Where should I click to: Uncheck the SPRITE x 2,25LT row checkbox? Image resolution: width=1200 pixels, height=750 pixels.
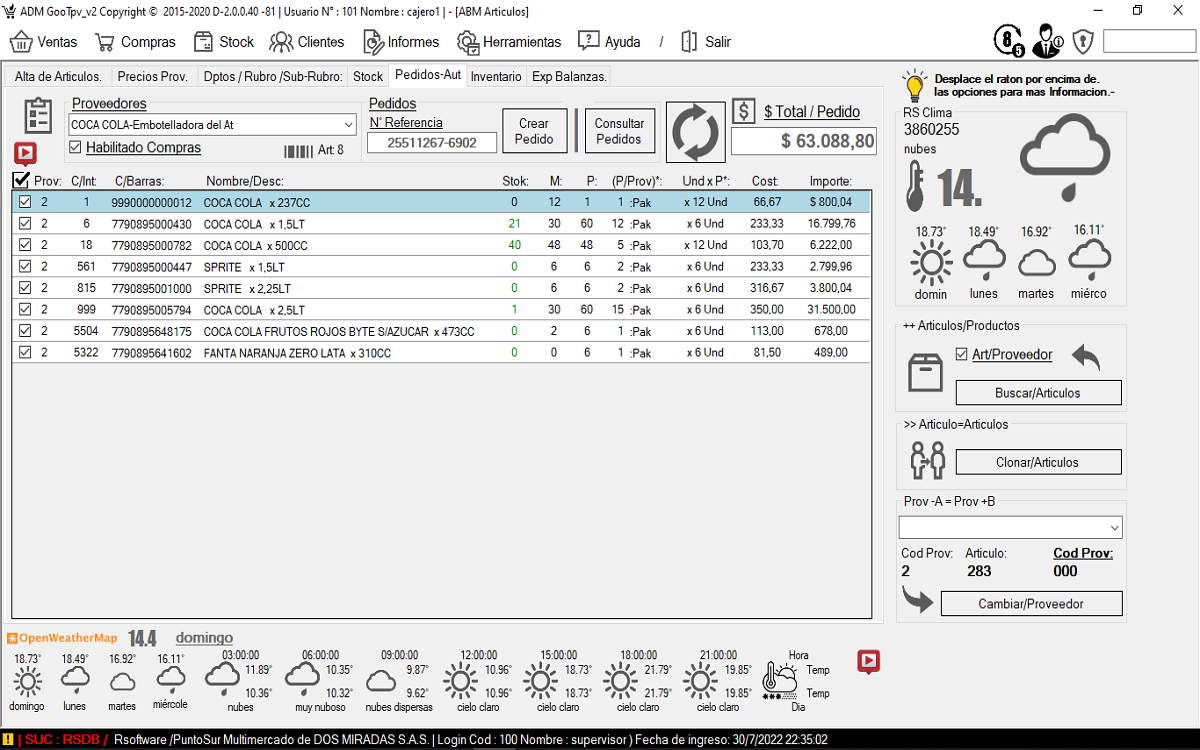click(26, 288)
